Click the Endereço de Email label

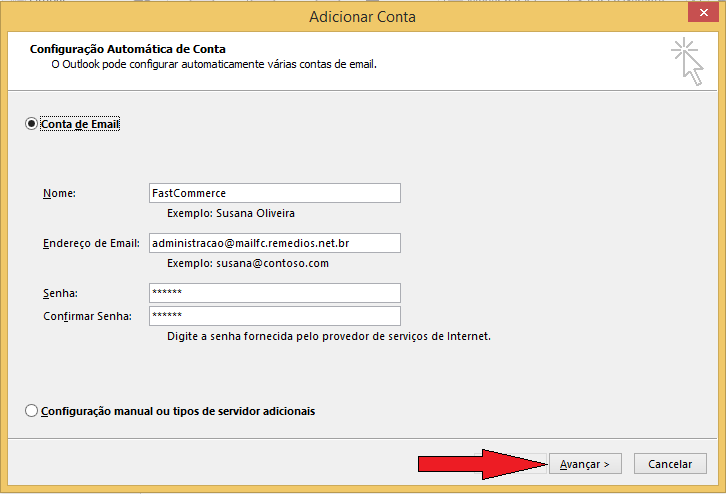click(91, 244)
